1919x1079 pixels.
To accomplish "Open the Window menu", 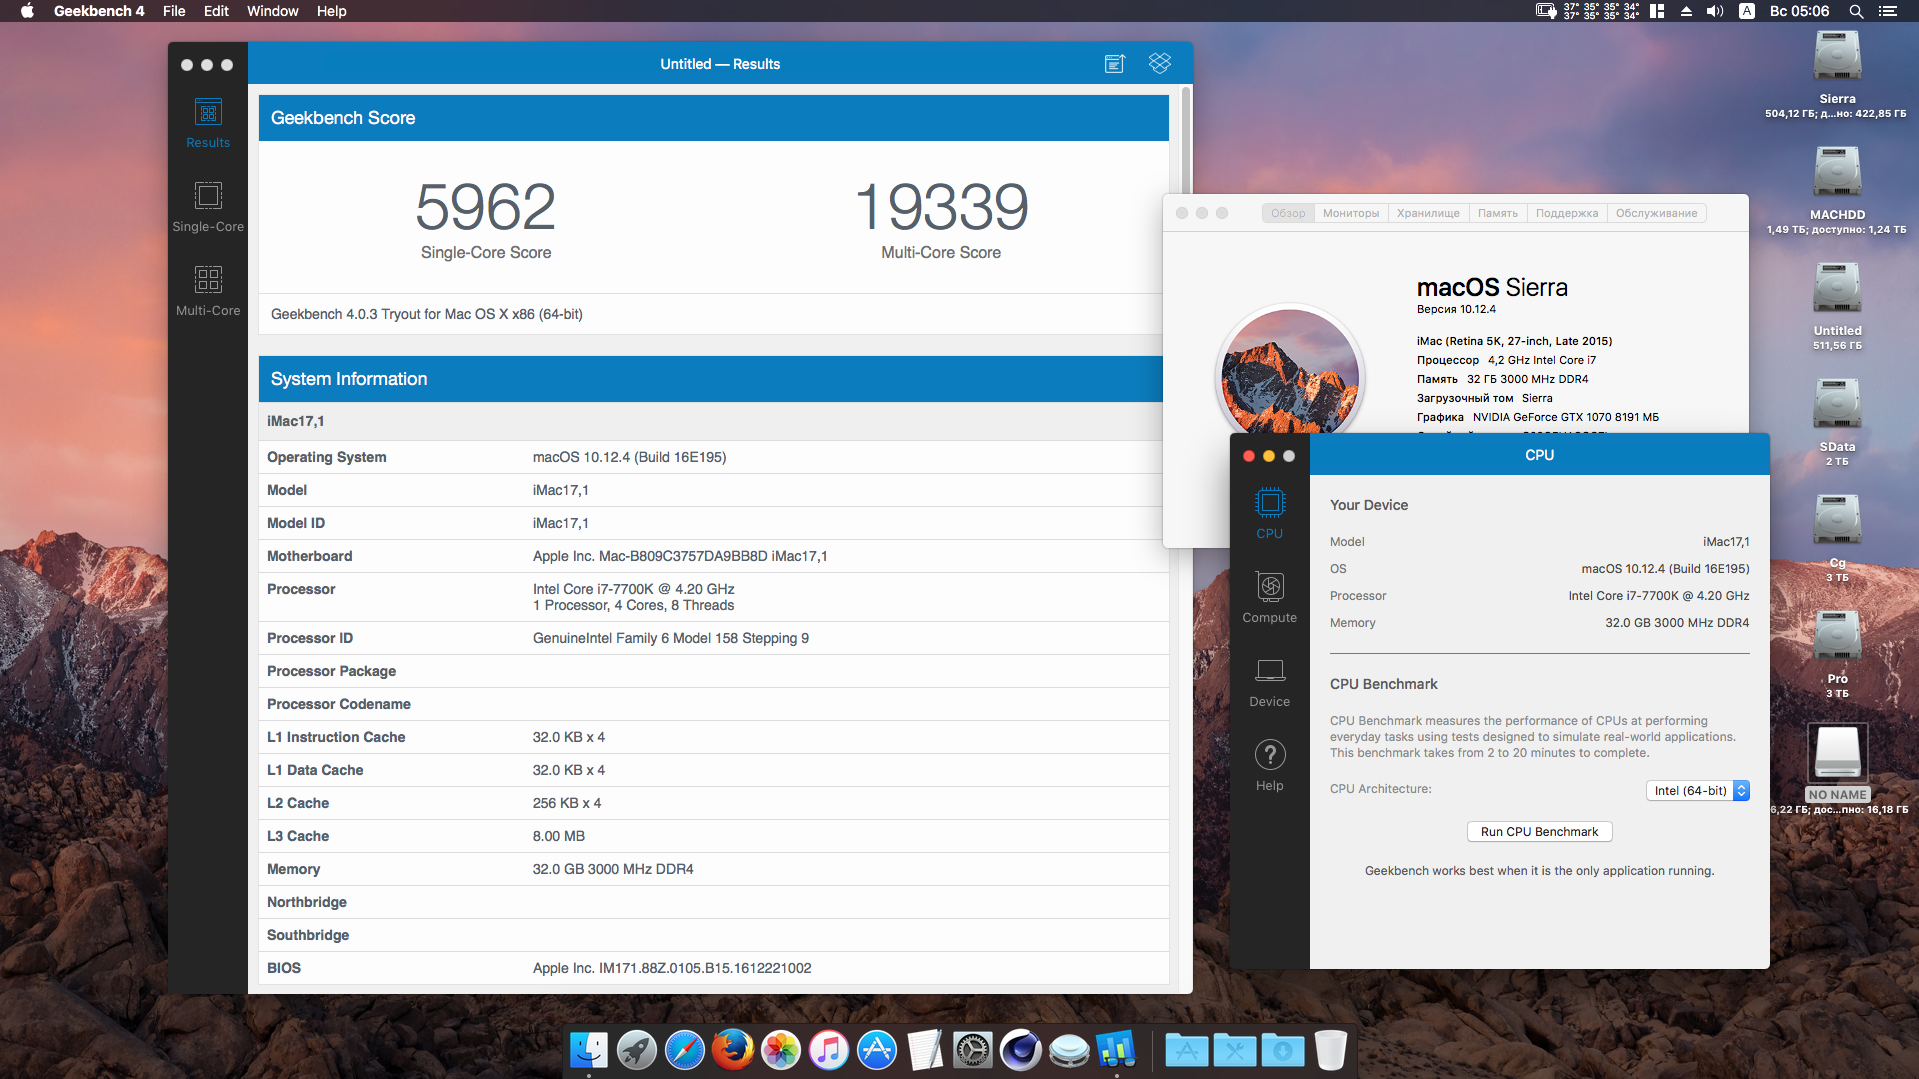I will [x=273, y=11].
